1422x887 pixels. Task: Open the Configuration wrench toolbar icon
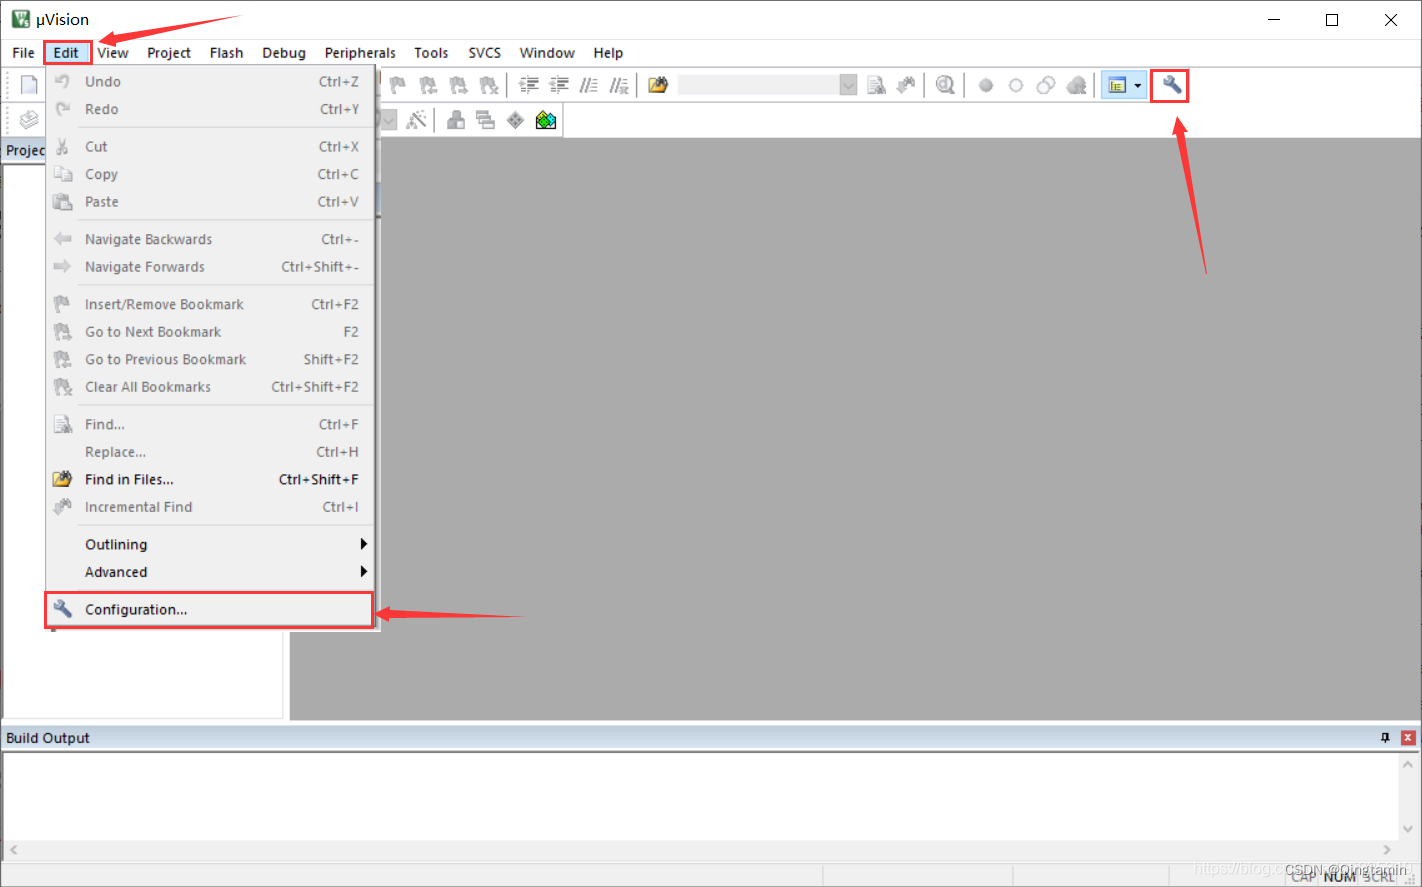1171,86
